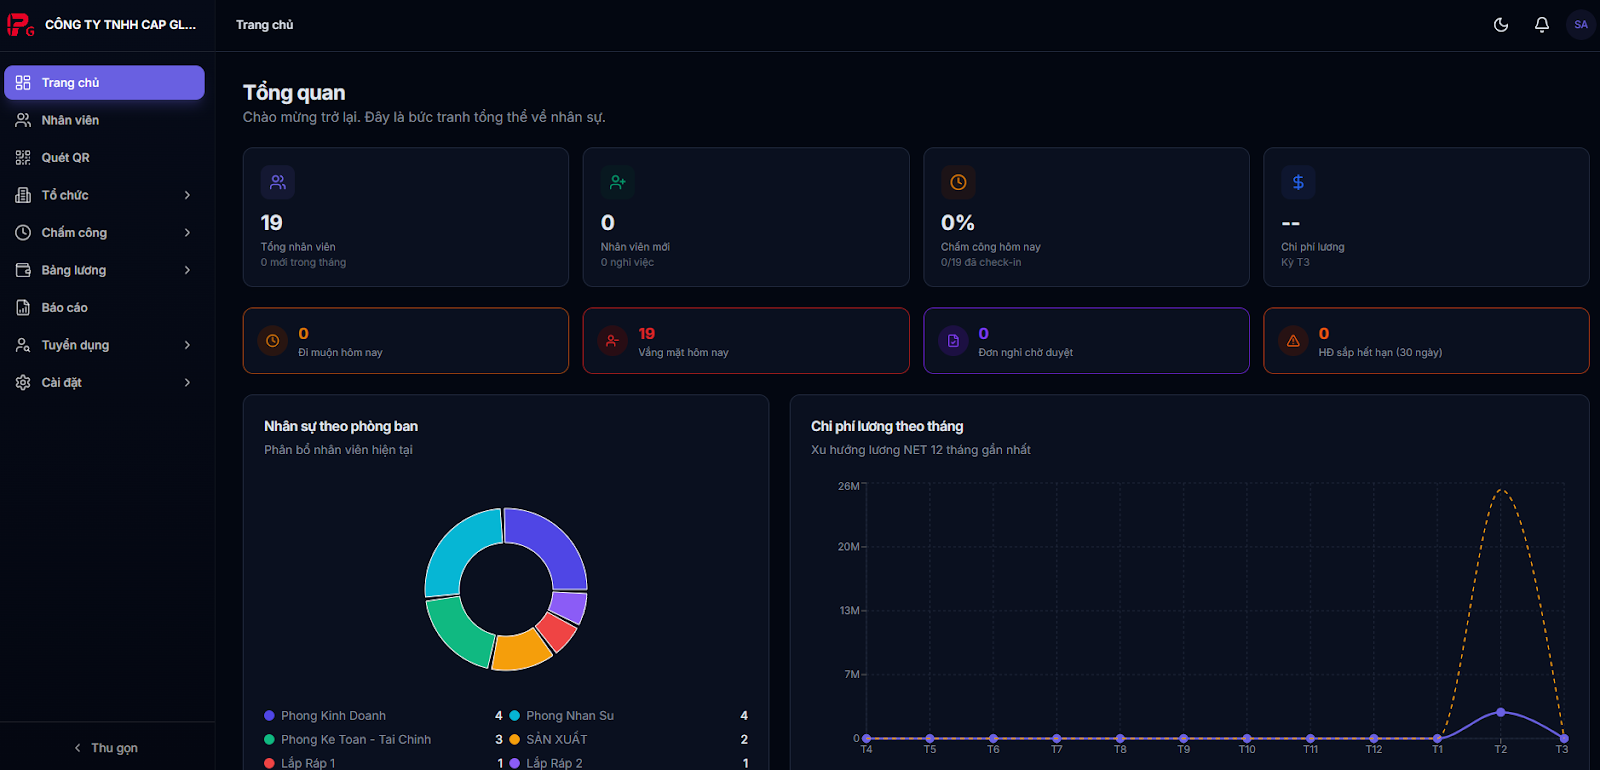Click Phong Kinh Doanh legend color dot

pyautogui.click(x=269, y=716)
